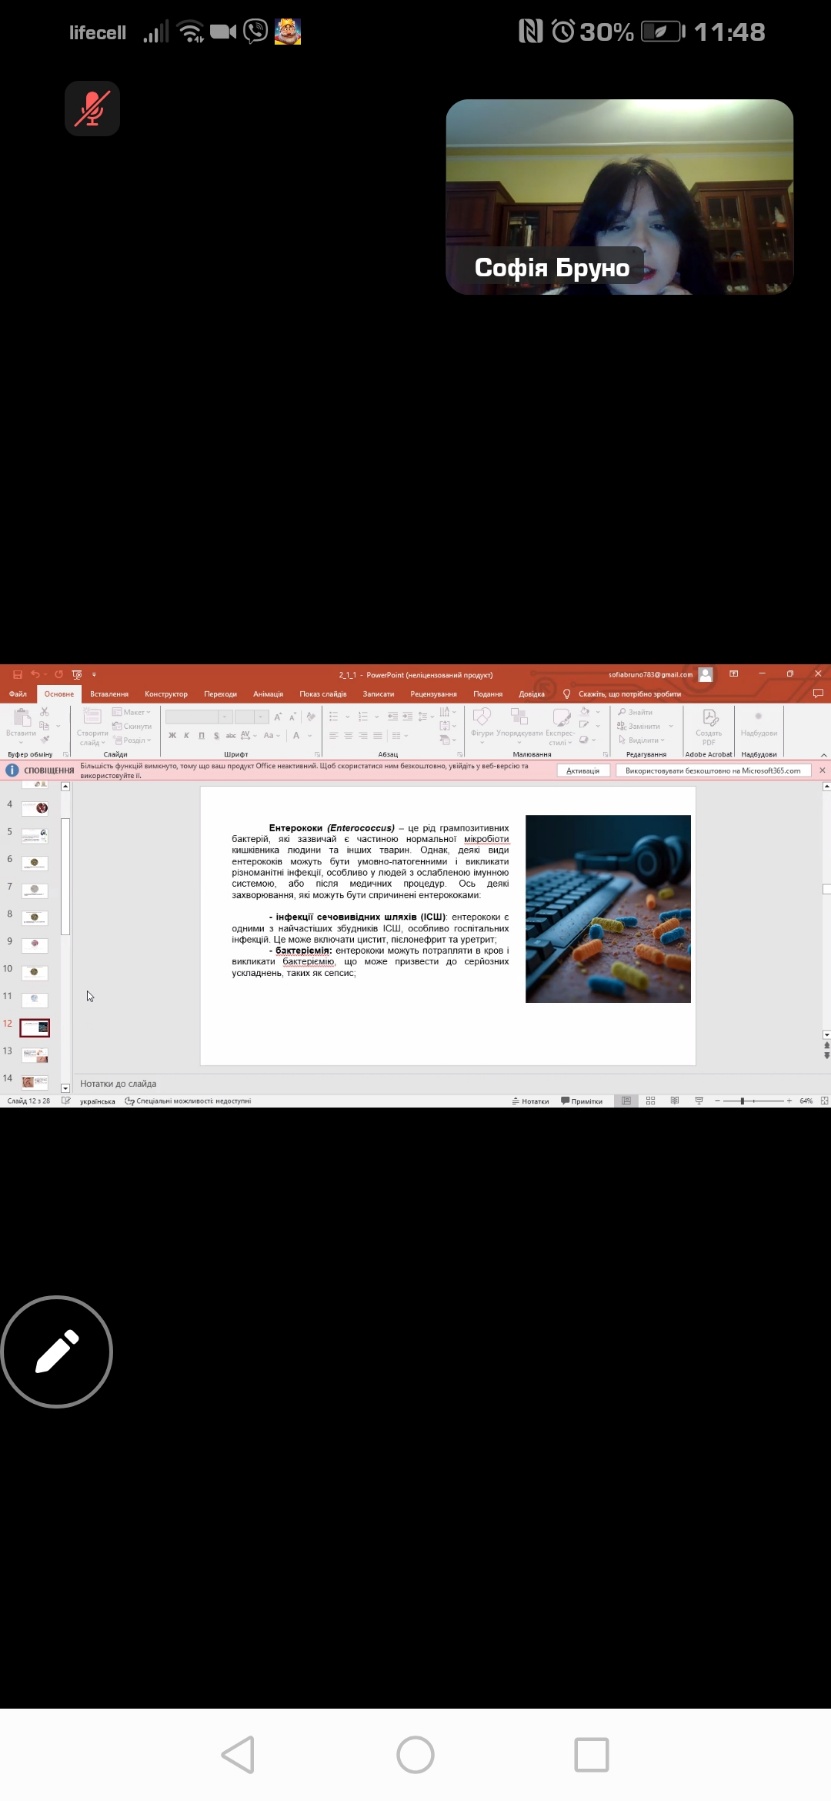Image resolution: width=831 pixels, height=1801 pixels.
Task: Click the Активація button in notification bar
Action: 582,771
